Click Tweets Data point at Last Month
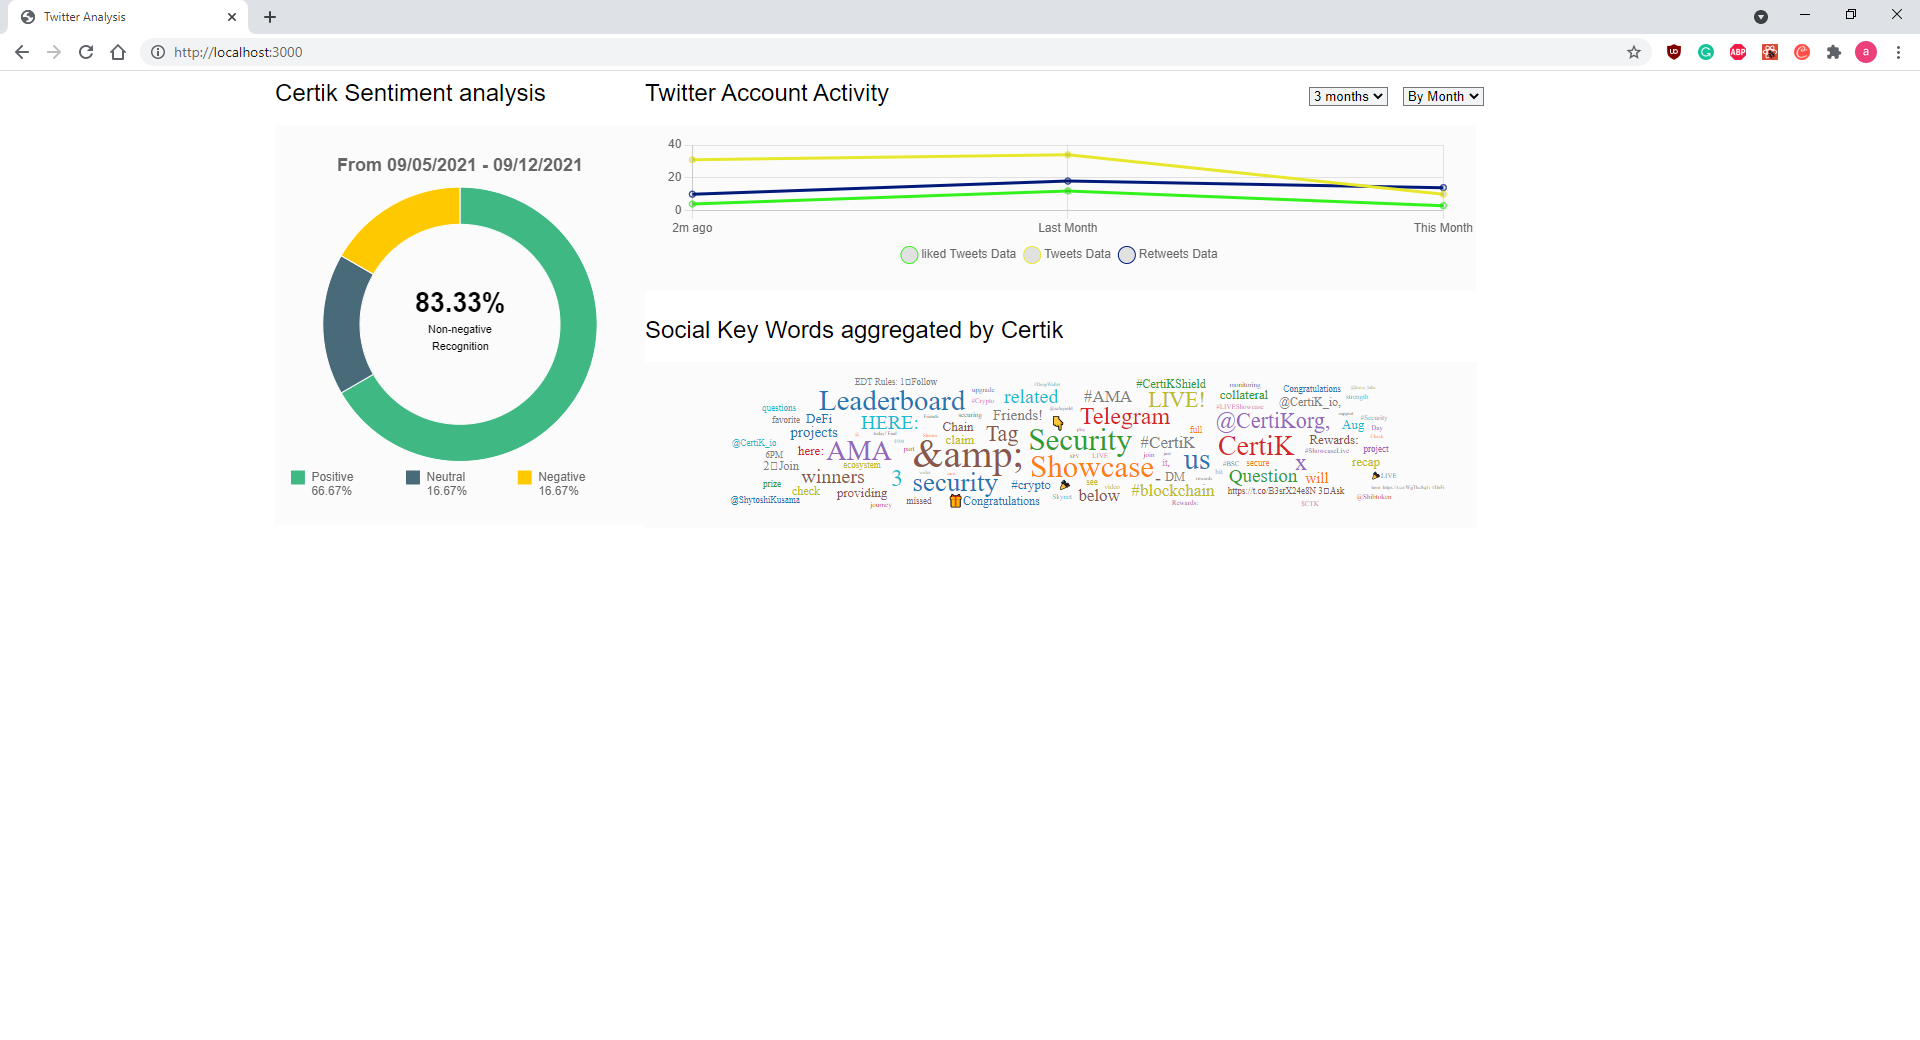 point(1068,155)
